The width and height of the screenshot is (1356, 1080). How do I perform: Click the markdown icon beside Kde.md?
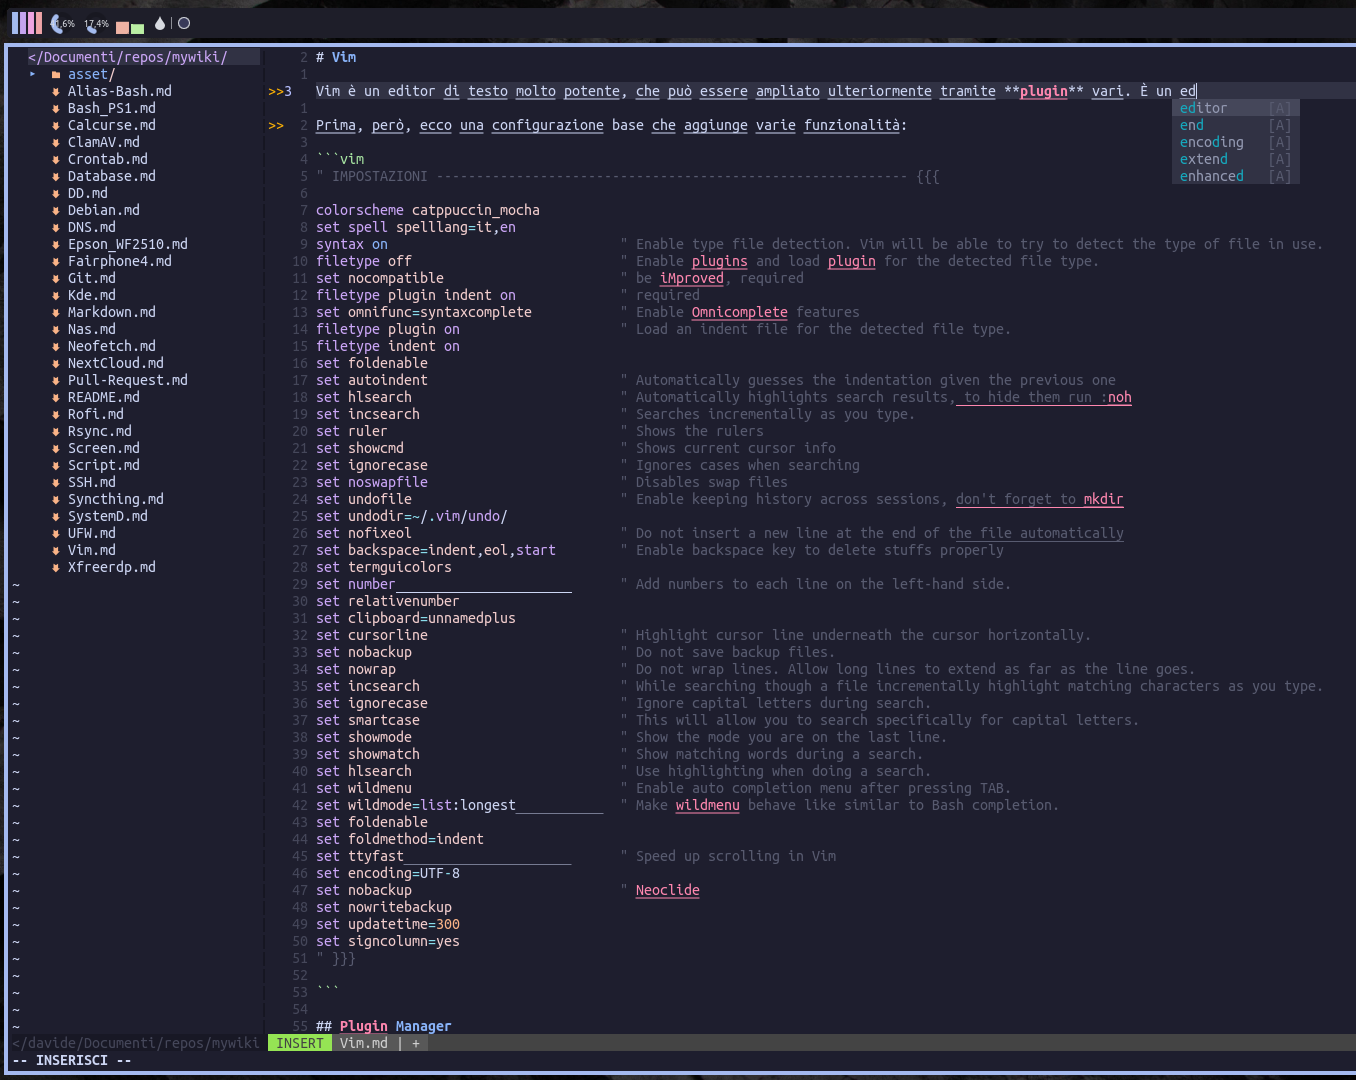point(56,295)
